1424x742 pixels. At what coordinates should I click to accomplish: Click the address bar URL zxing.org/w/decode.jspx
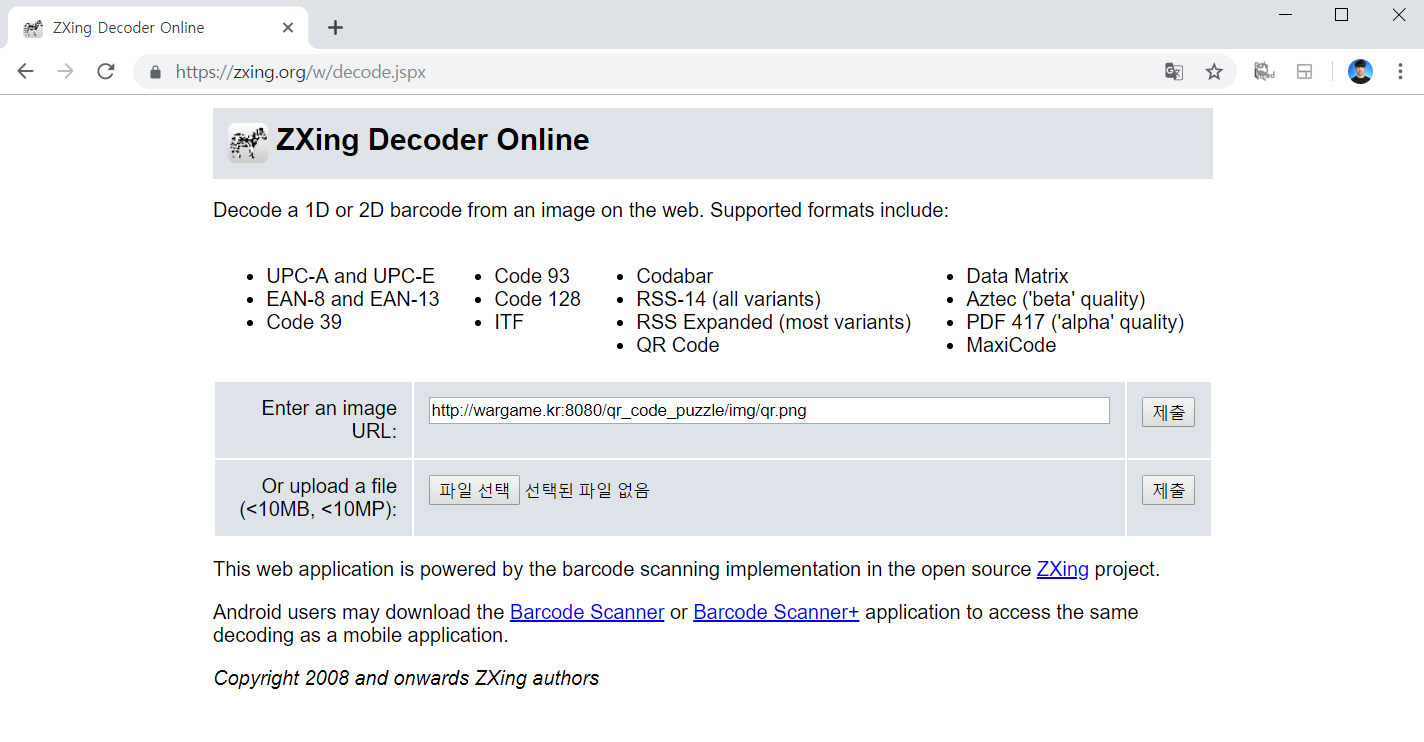coord(301,72)
